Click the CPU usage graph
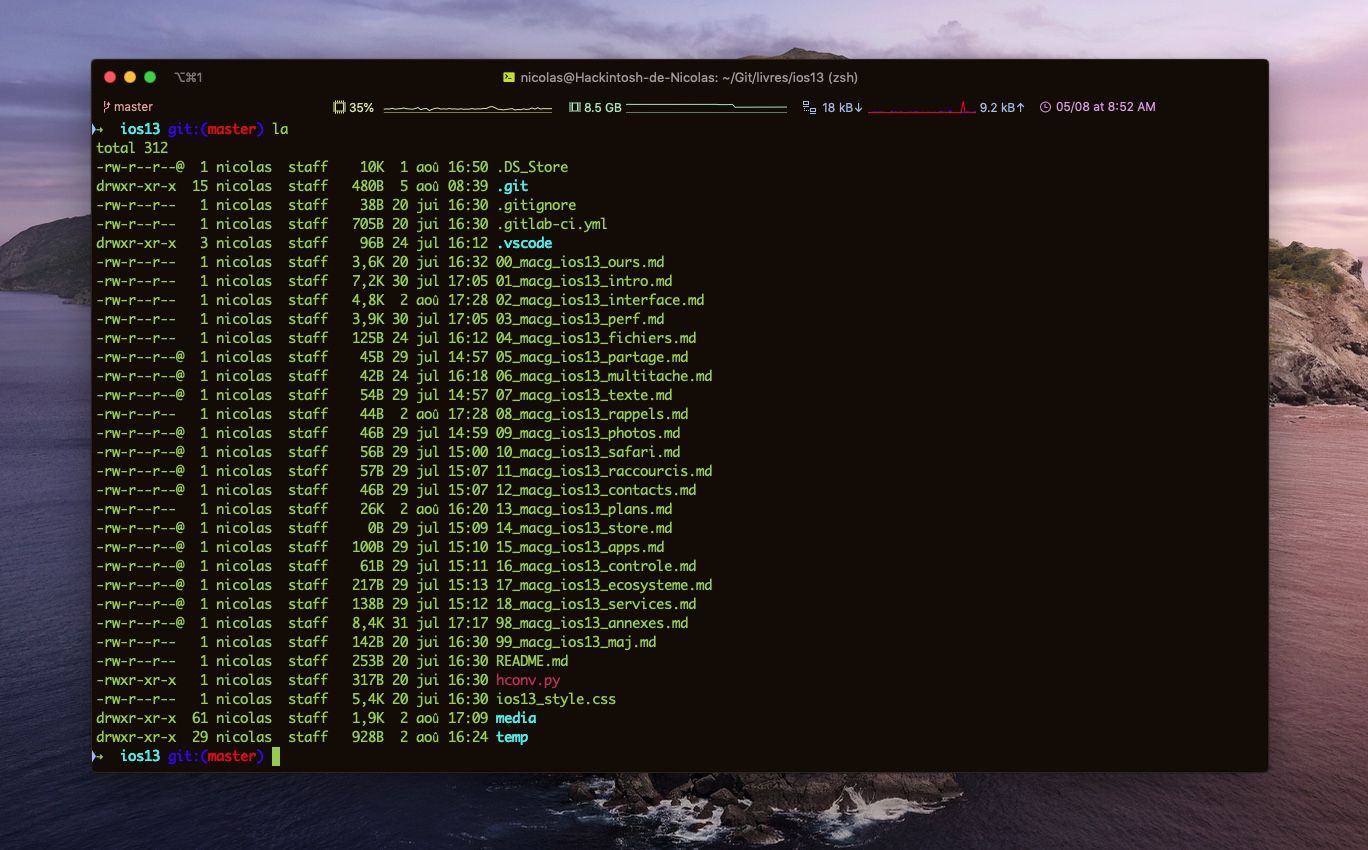 (x=467, y=108)
